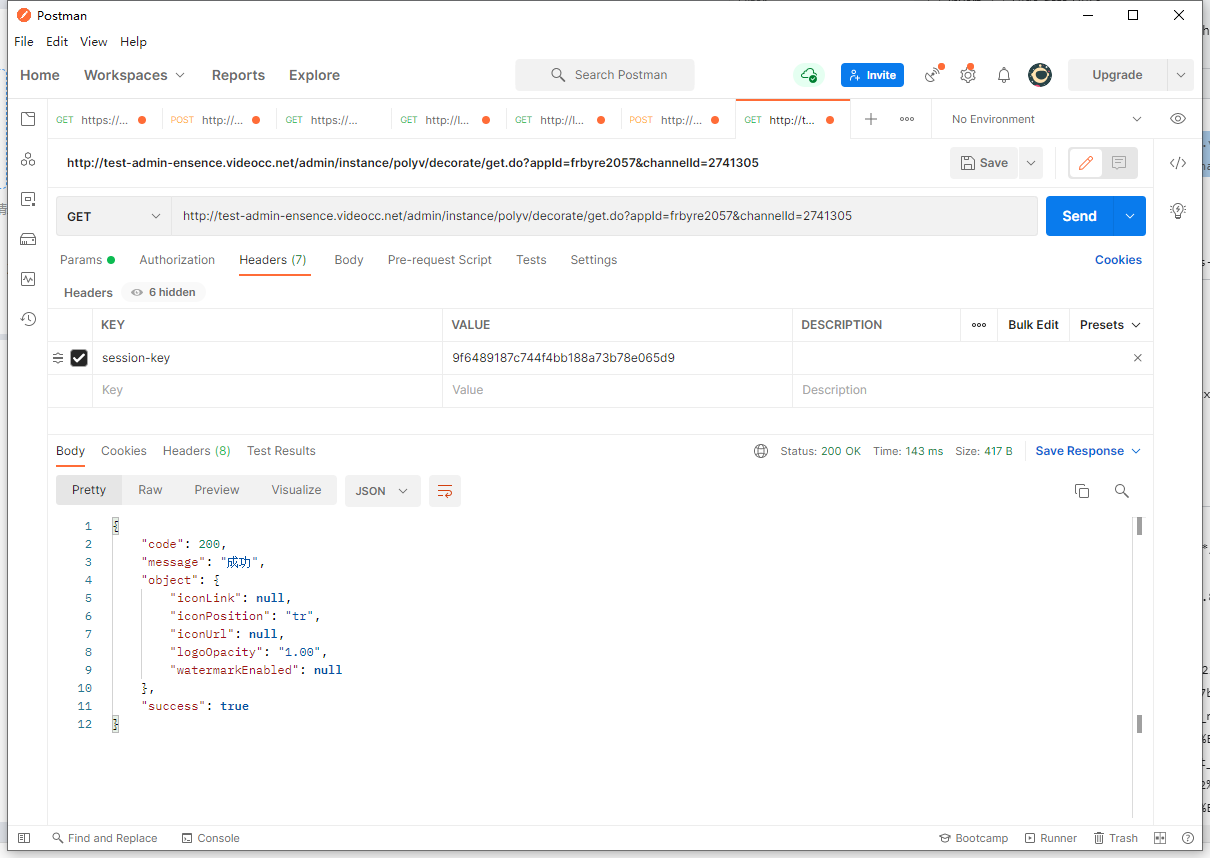The image size is (1210, 858).
Task: Open the Mock Servers sidebar panel
Action: tap(28, 239)
